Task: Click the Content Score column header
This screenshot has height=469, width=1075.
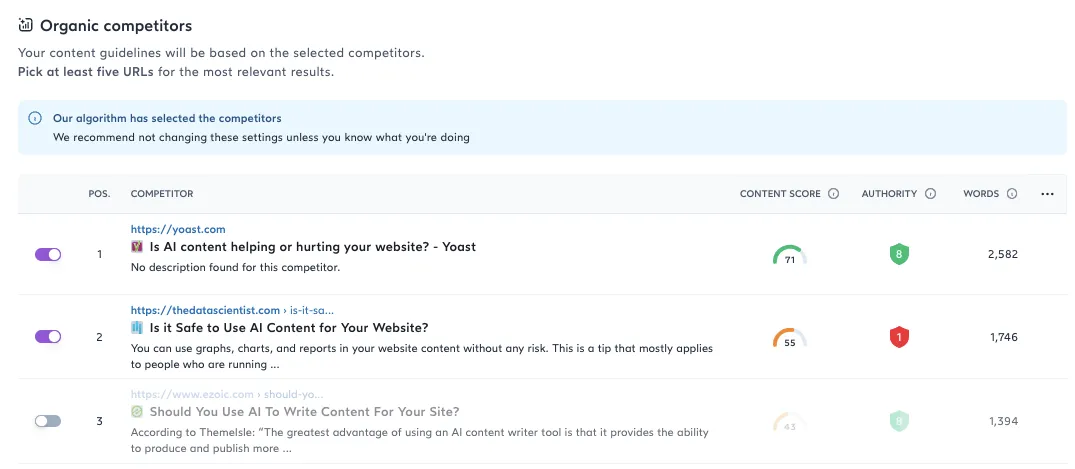Action: click(x=780, y=194)
